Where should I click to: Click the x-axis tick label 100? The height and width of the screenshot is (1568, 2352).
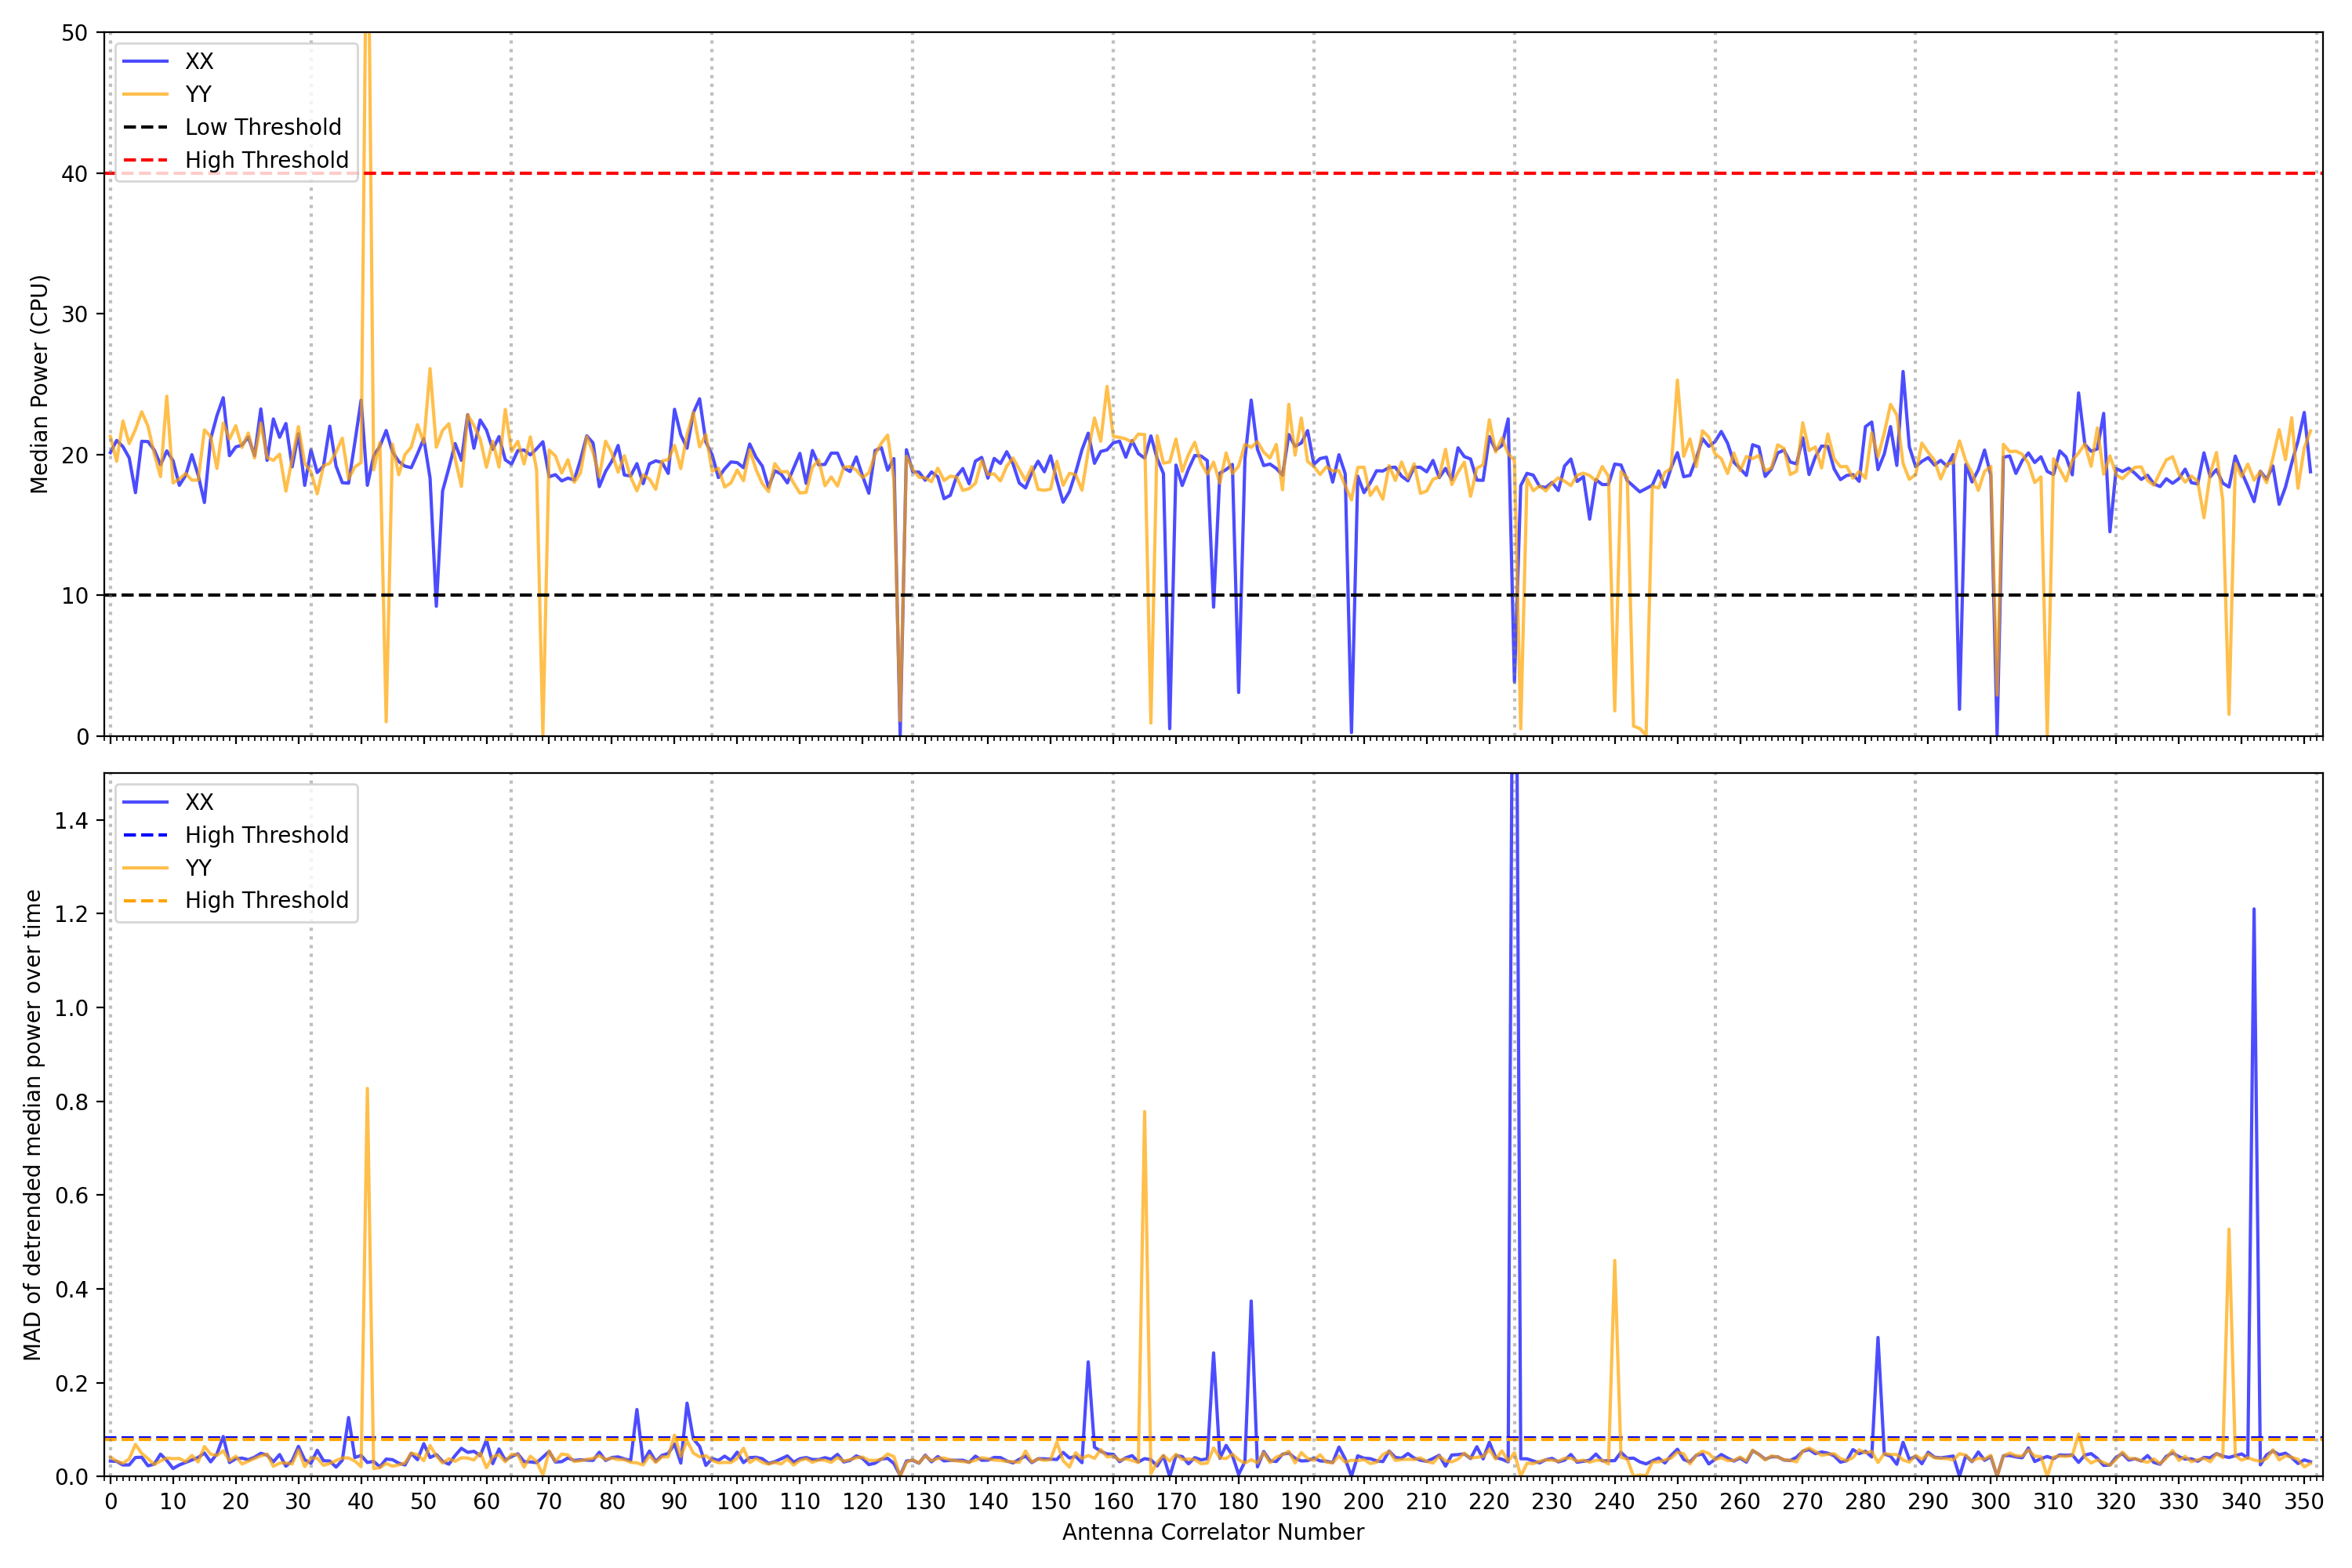pyautogui.click(x=737, y=1502)
